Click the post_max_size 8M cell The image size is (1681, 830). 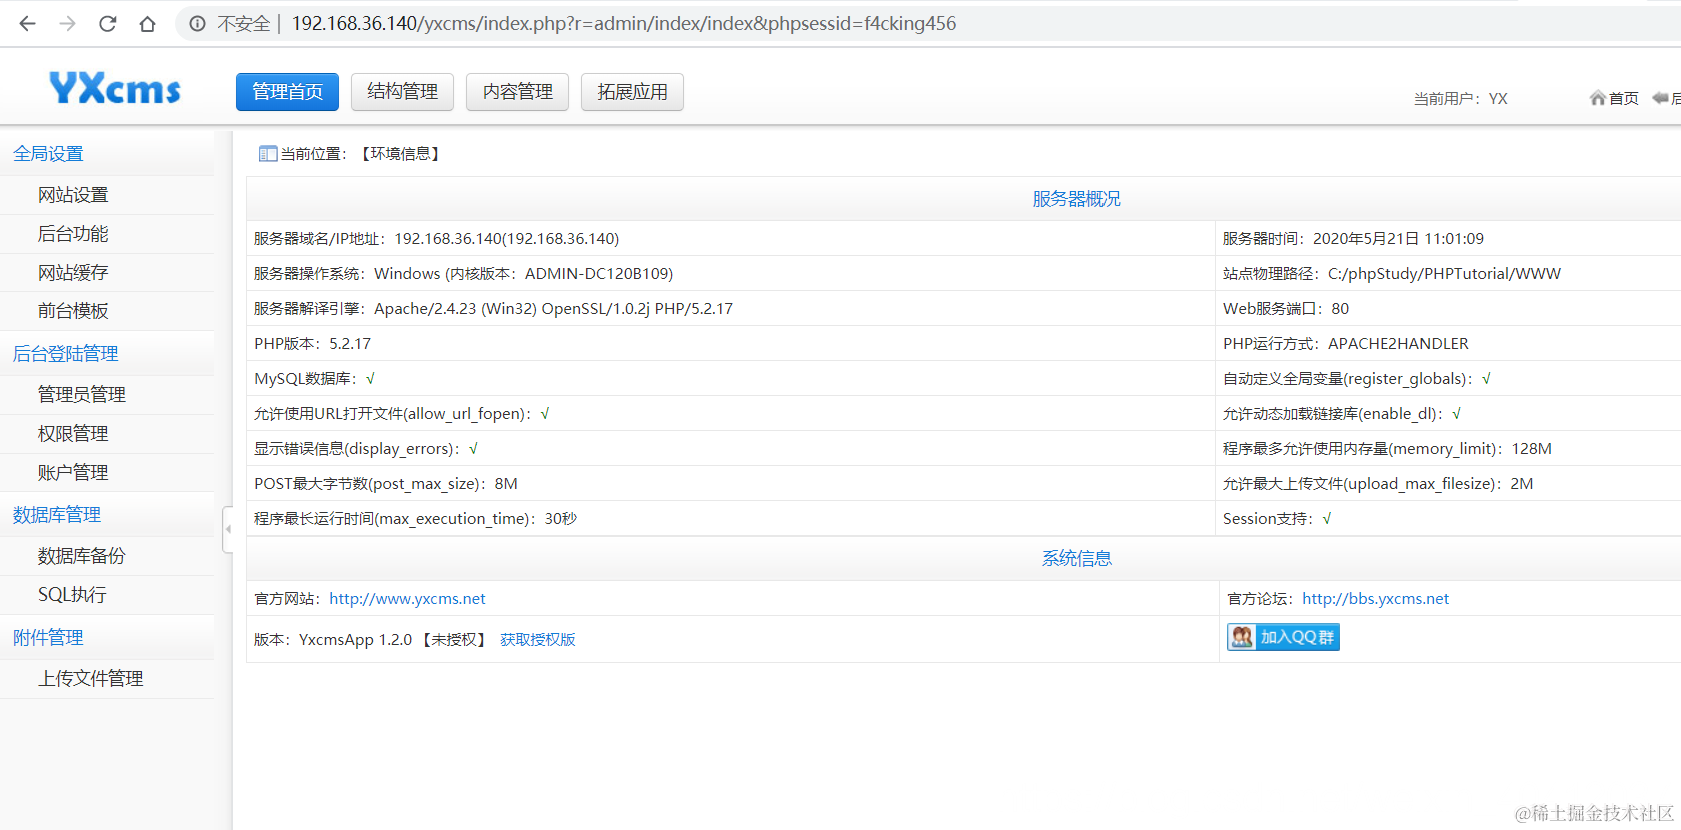731,484
